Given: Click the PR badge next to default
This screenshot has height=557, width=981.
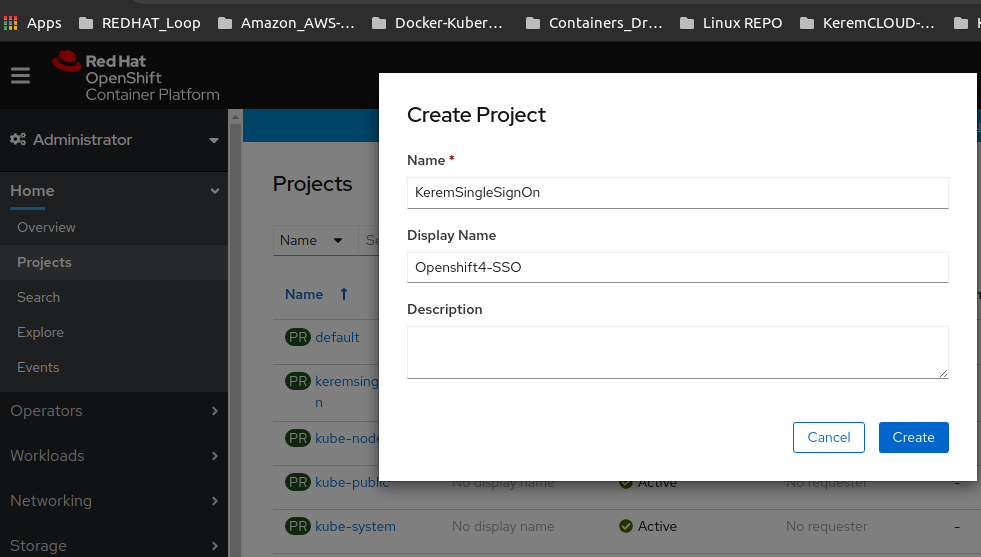Looking at the screenshot, I should 298,337.
